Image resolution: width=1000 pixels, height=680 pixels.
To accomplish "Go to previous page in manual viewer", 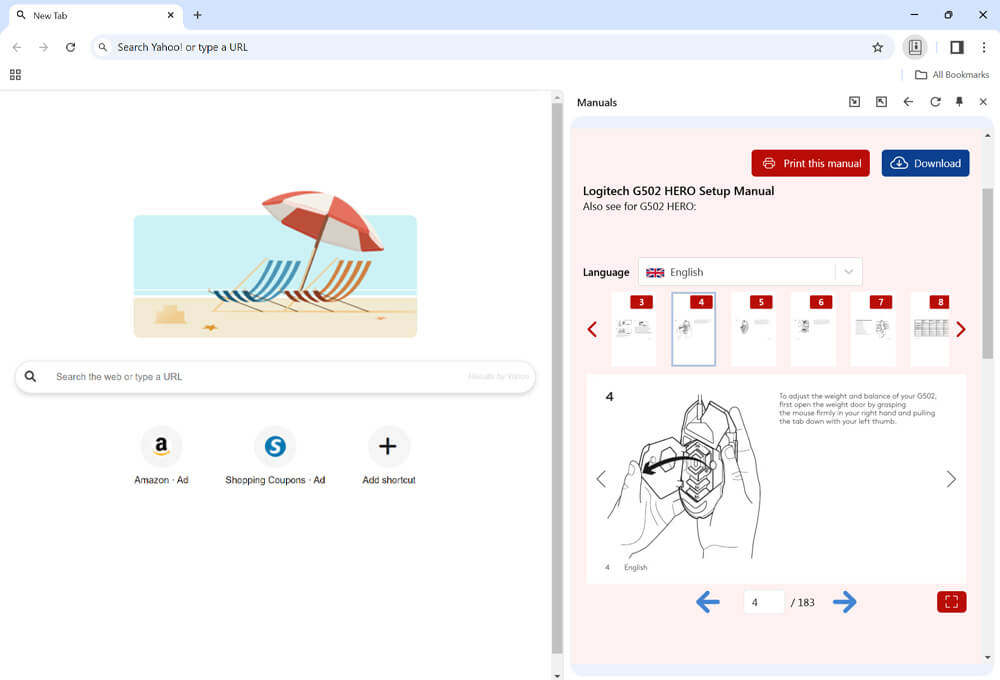I will (x=601, y=479).
